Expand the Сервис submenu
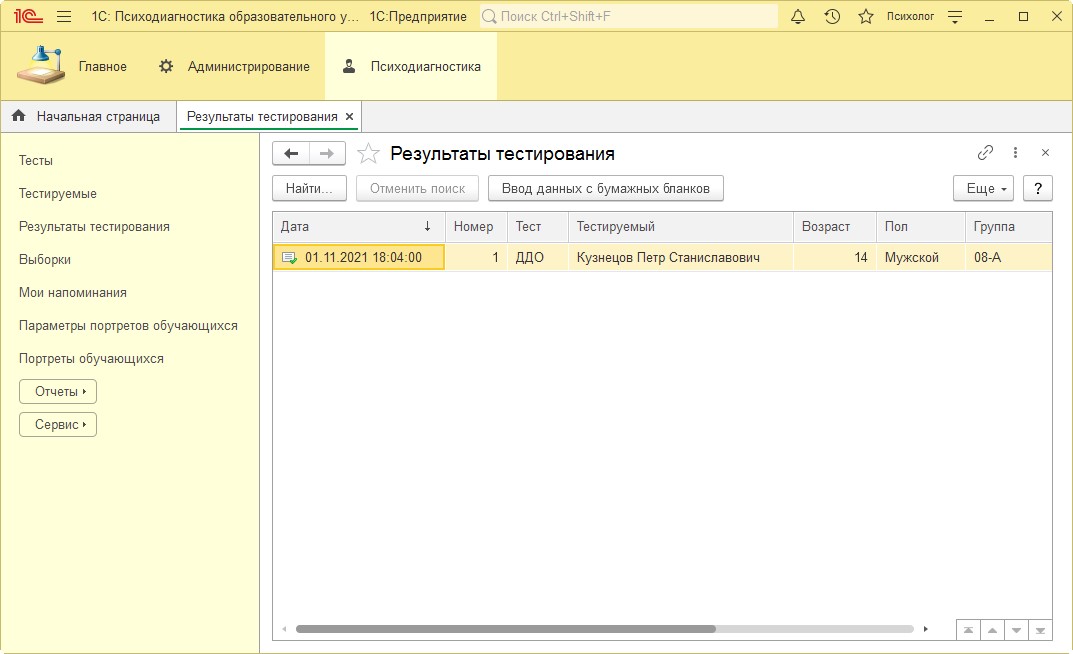The image size is (1073, 654). (x=58, y=424)
